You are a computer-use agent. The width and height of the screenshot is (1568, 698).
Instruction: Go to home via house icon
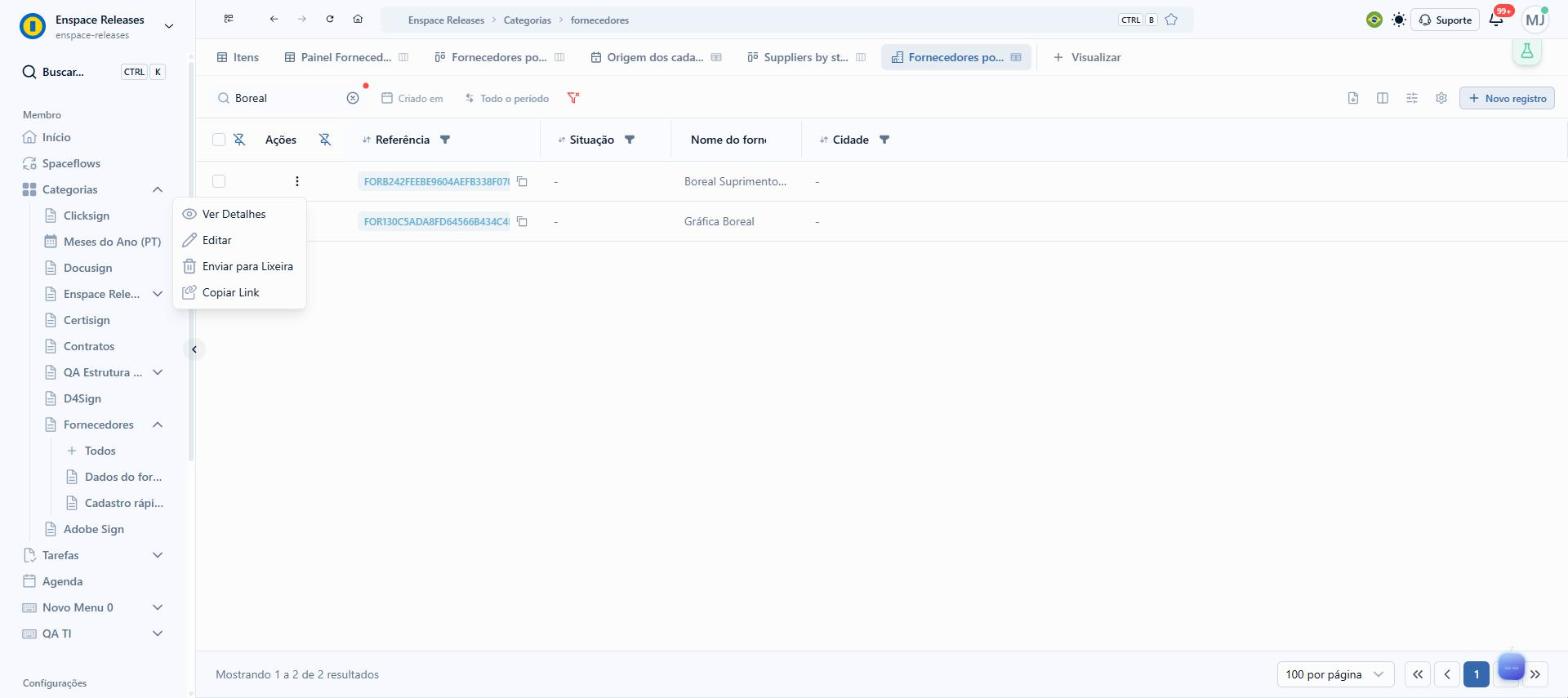(x=358, y=19)
